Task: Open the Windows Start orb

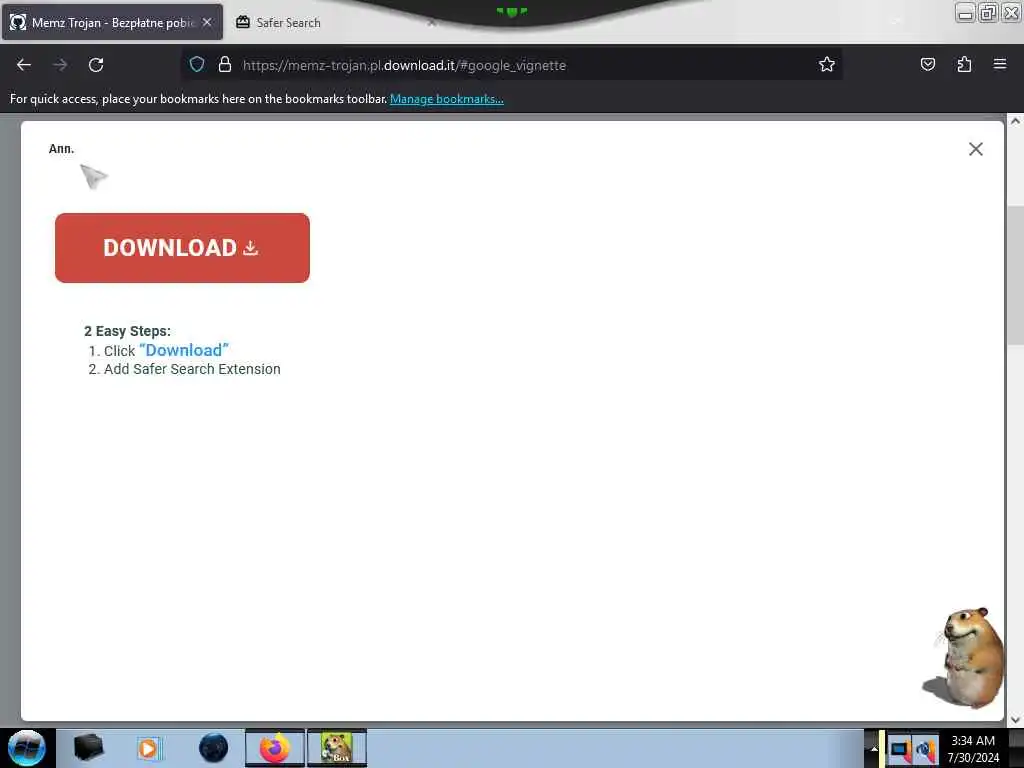Action: (x=27, y=748)
